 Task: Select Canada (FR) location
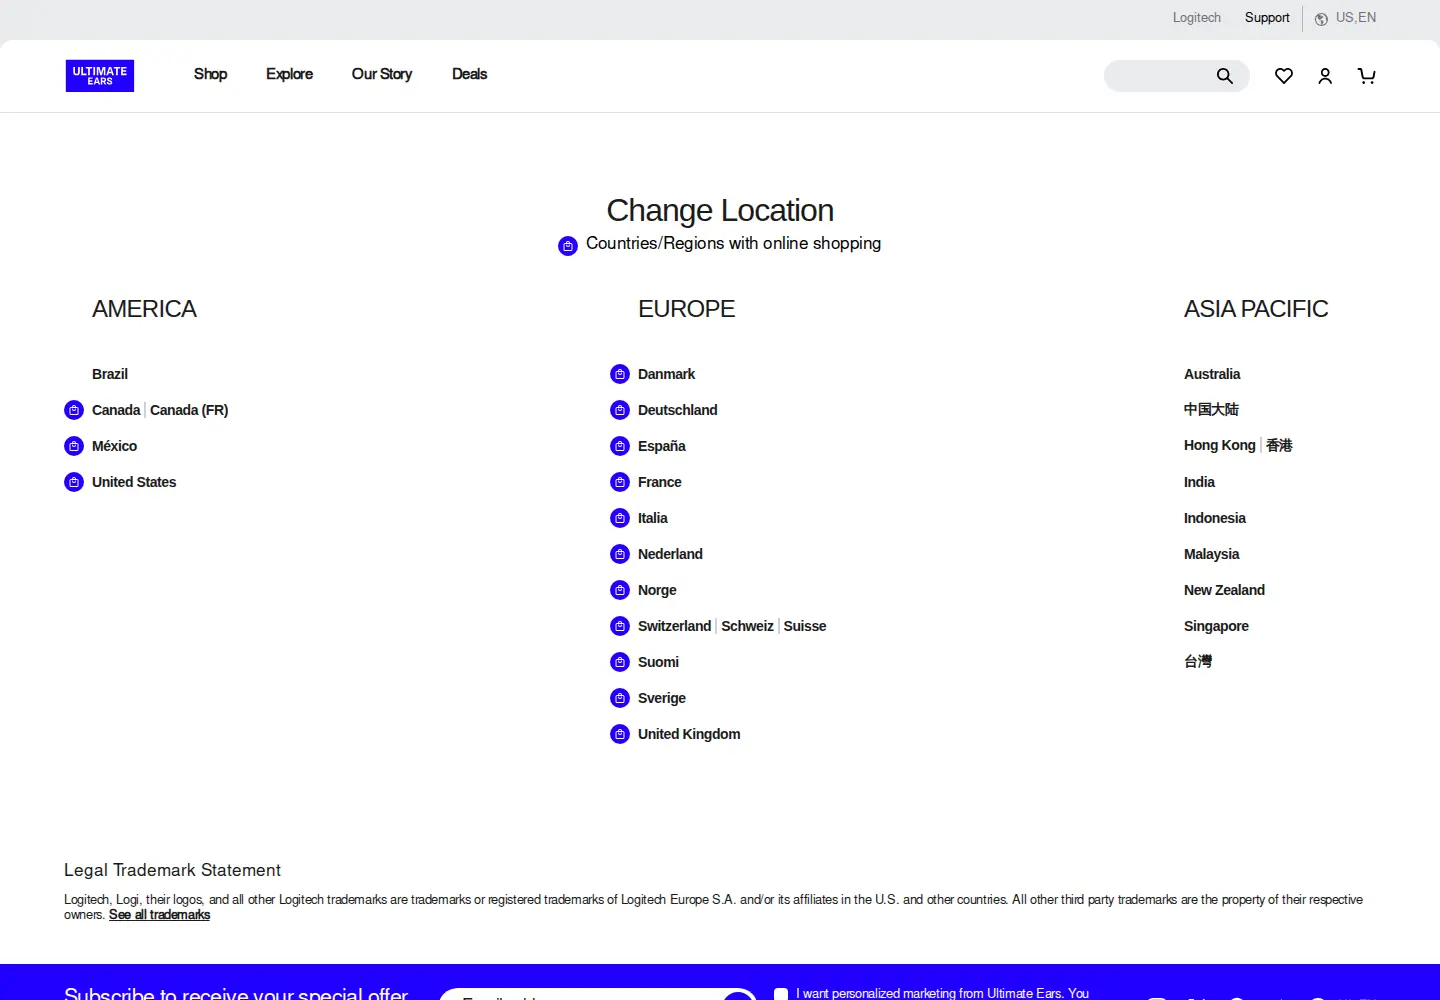coord(189,410)
